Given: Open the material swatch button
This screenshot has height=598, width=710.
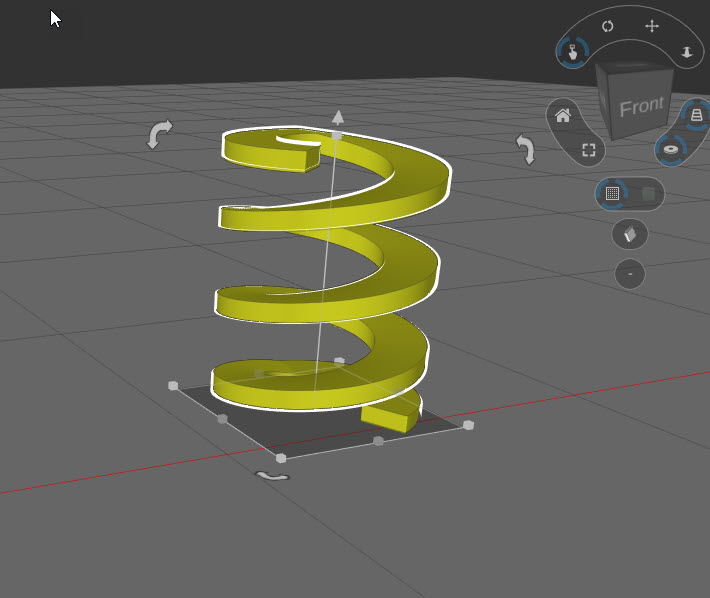Looking at the screenshot, I should point(630,234).
